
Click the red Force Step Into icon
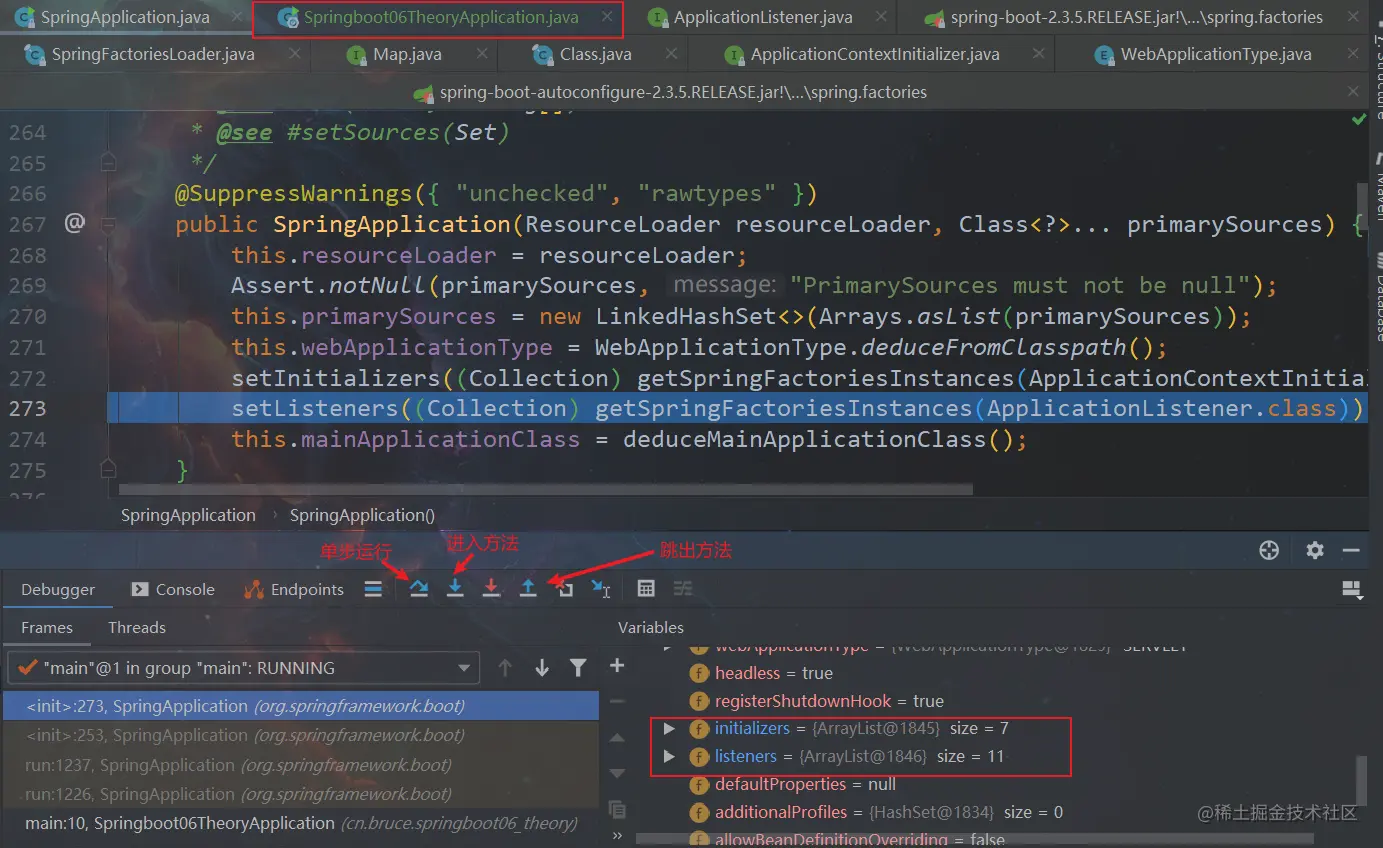point(491,589)
